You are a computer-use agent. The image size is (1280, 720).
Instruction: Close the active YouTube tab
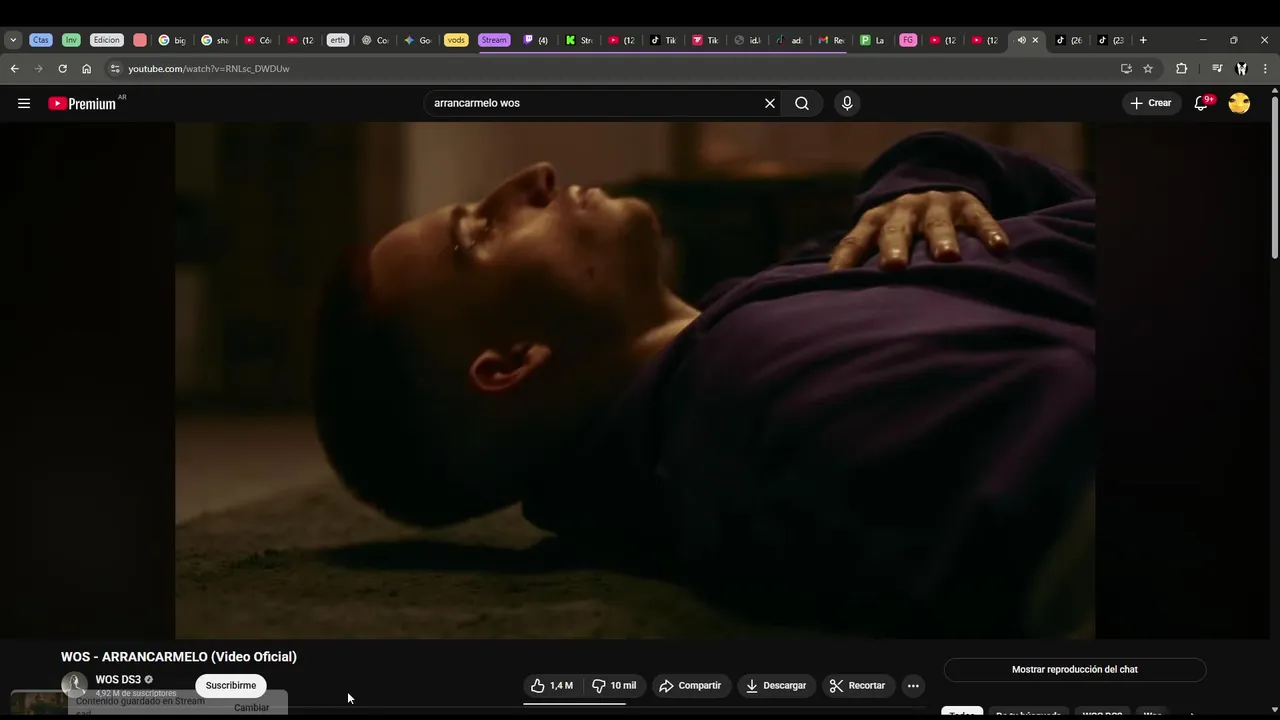click(1035, 40)
